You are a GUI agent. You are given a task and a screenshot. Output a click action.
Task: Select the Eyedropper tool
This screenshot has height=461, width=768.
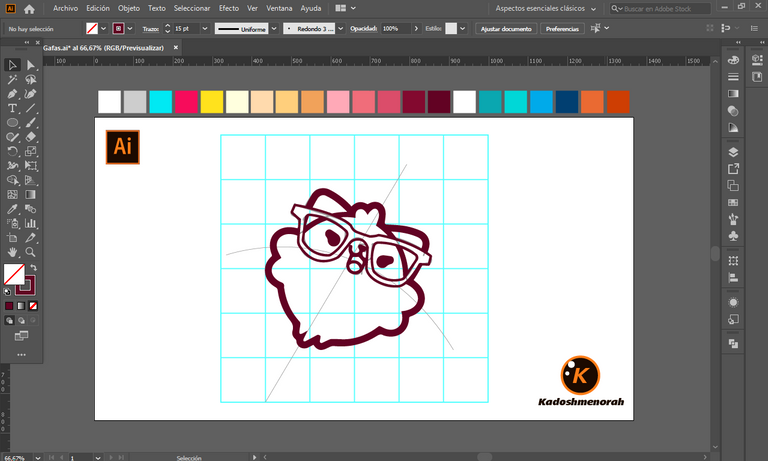12,209
